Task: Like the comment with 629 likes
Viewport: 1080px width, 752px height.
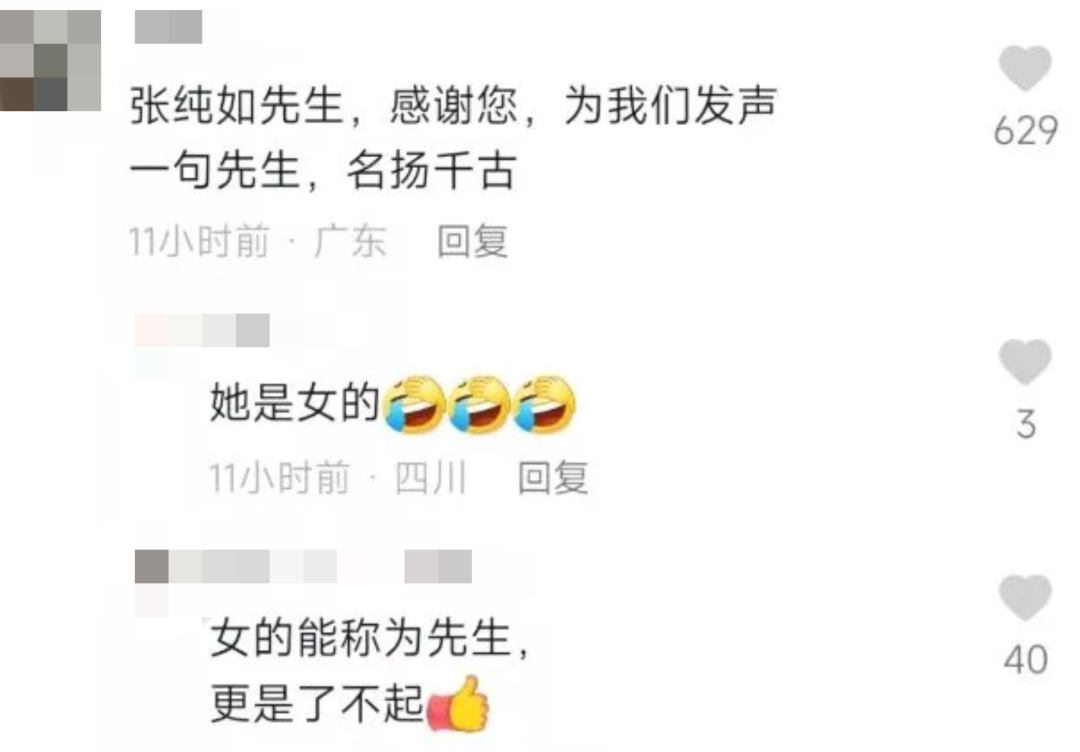Action: pyautogui.click(x=1025, y=67)
